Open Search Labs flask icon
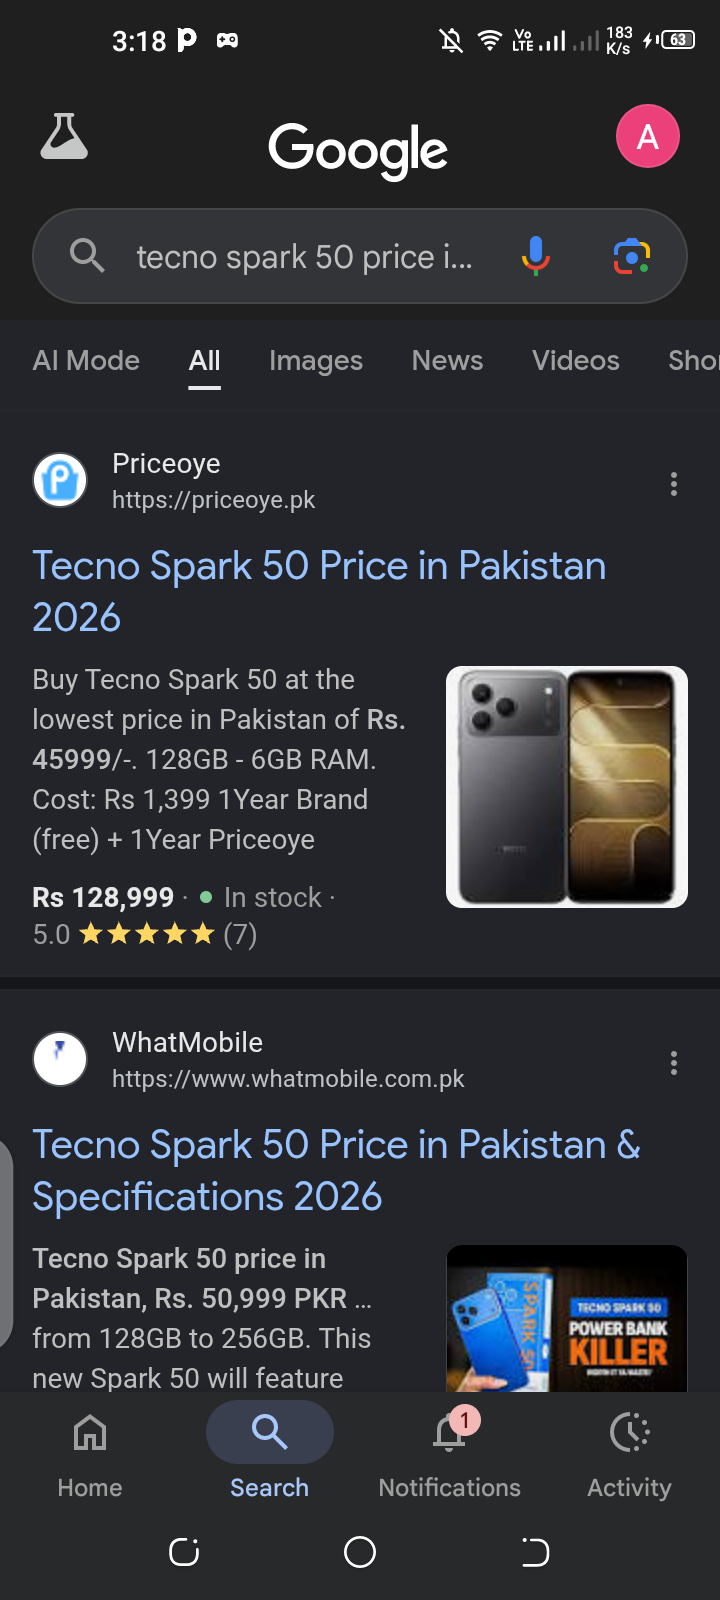Image resolution: width=720 pixels, height=1600 pixels. coord(64,137)
